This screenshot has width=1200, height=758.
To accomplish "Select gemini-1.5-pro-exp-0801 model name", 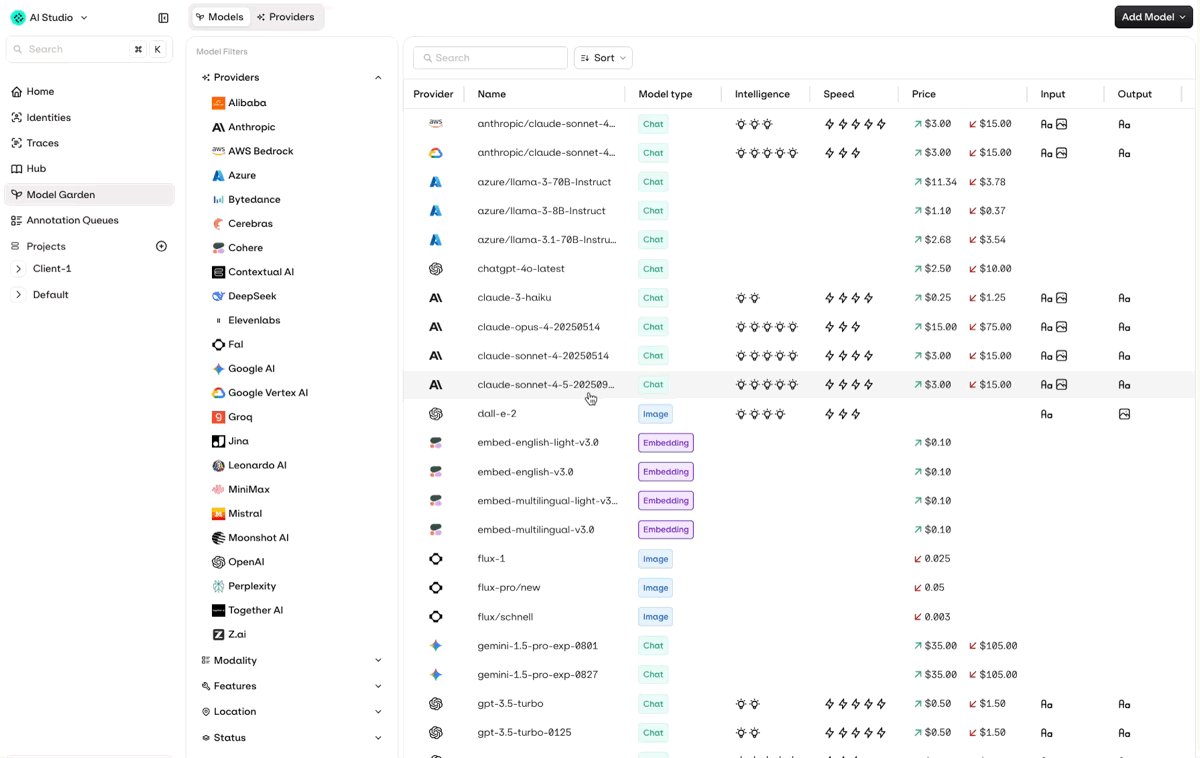I will (538, 646).
